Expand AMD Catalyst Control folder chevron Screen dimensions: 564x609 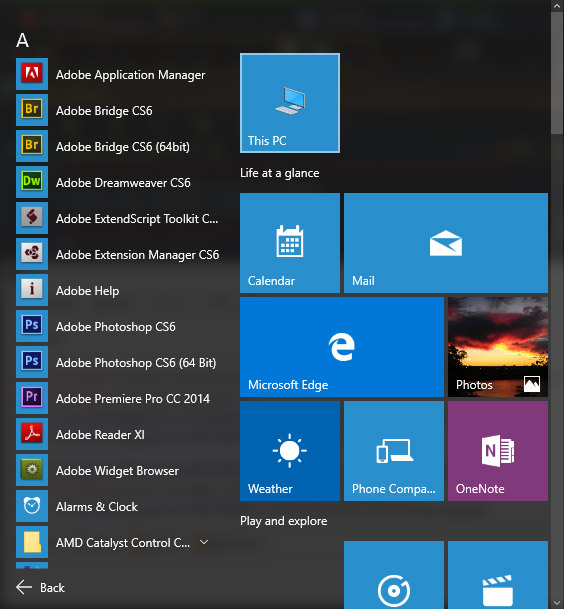(x=204, y=542)
